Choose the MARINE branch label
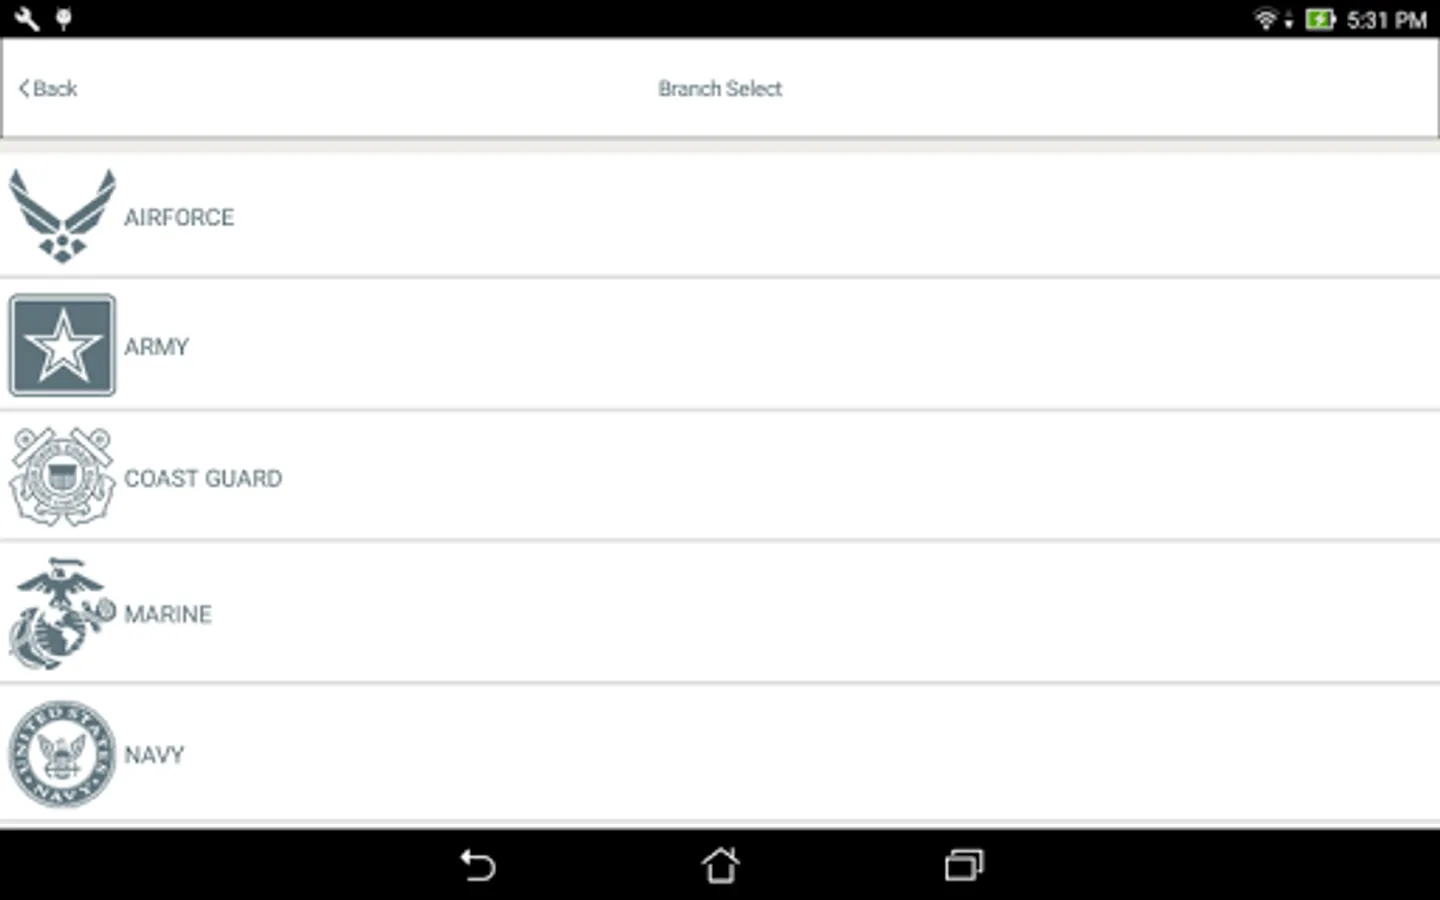 point(168,614)
